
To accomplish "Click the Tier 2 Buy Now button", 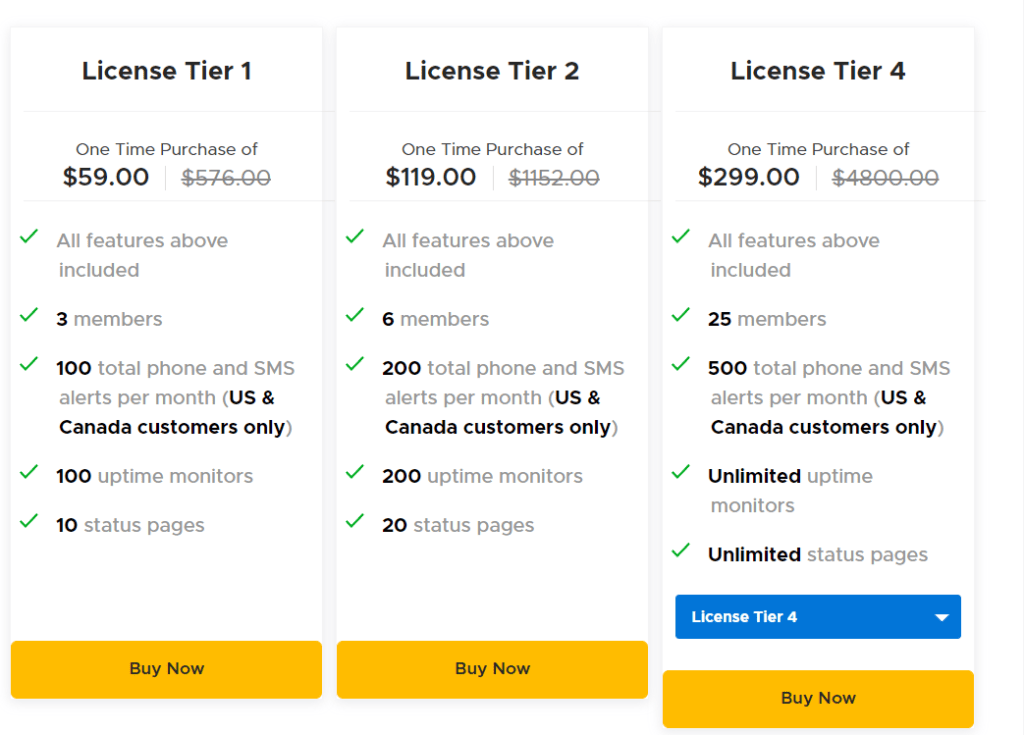I will click(x=492, y=669).
